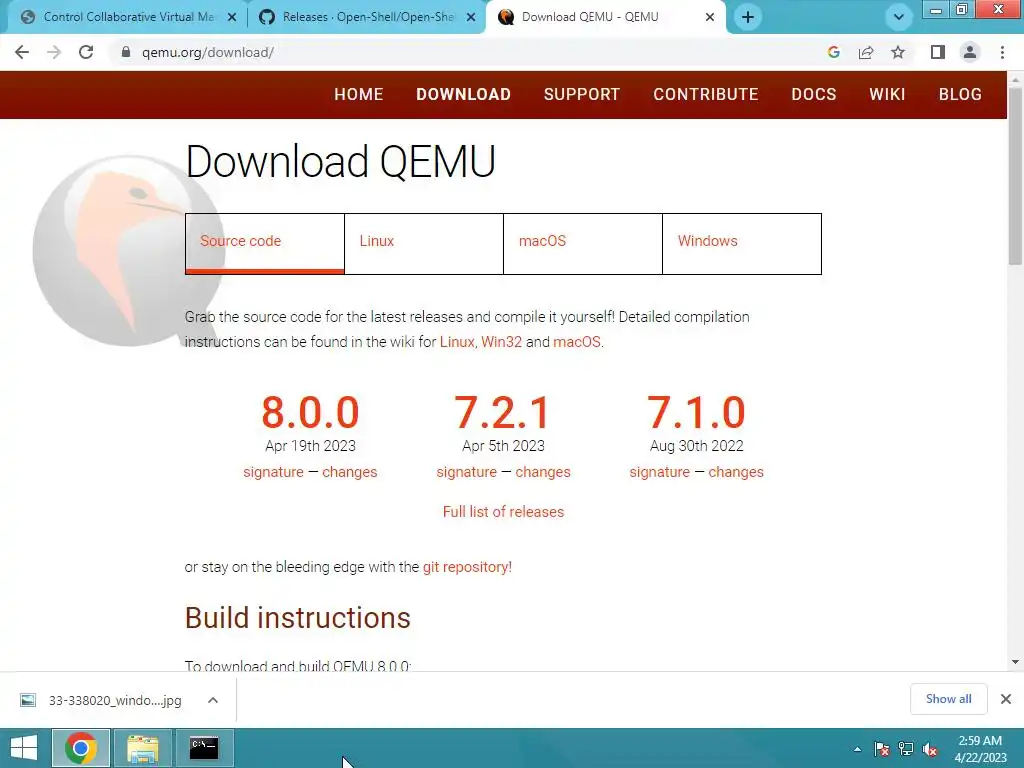
Task: Open the macOS compilation wiki link
Action: 577,342
